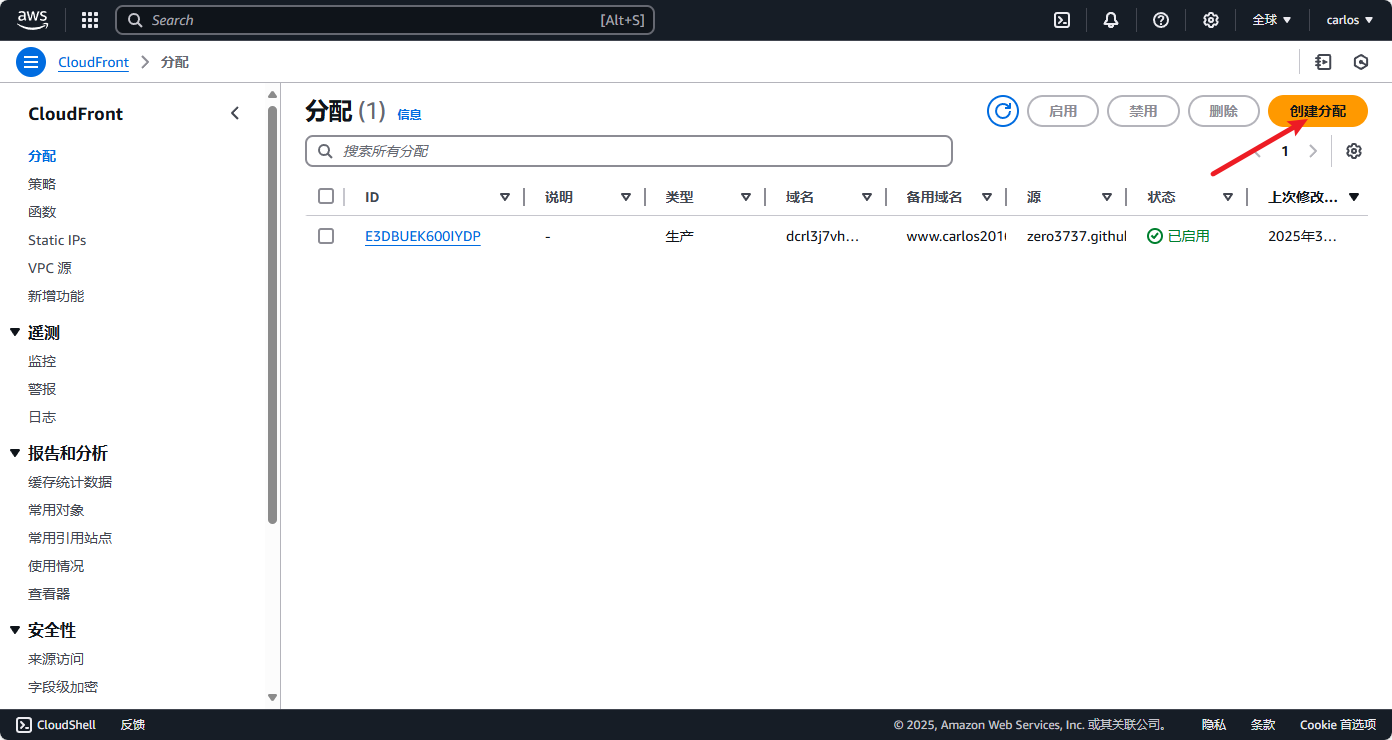
Task: Collapse the 遥测 section
Action: coord(15,332)
